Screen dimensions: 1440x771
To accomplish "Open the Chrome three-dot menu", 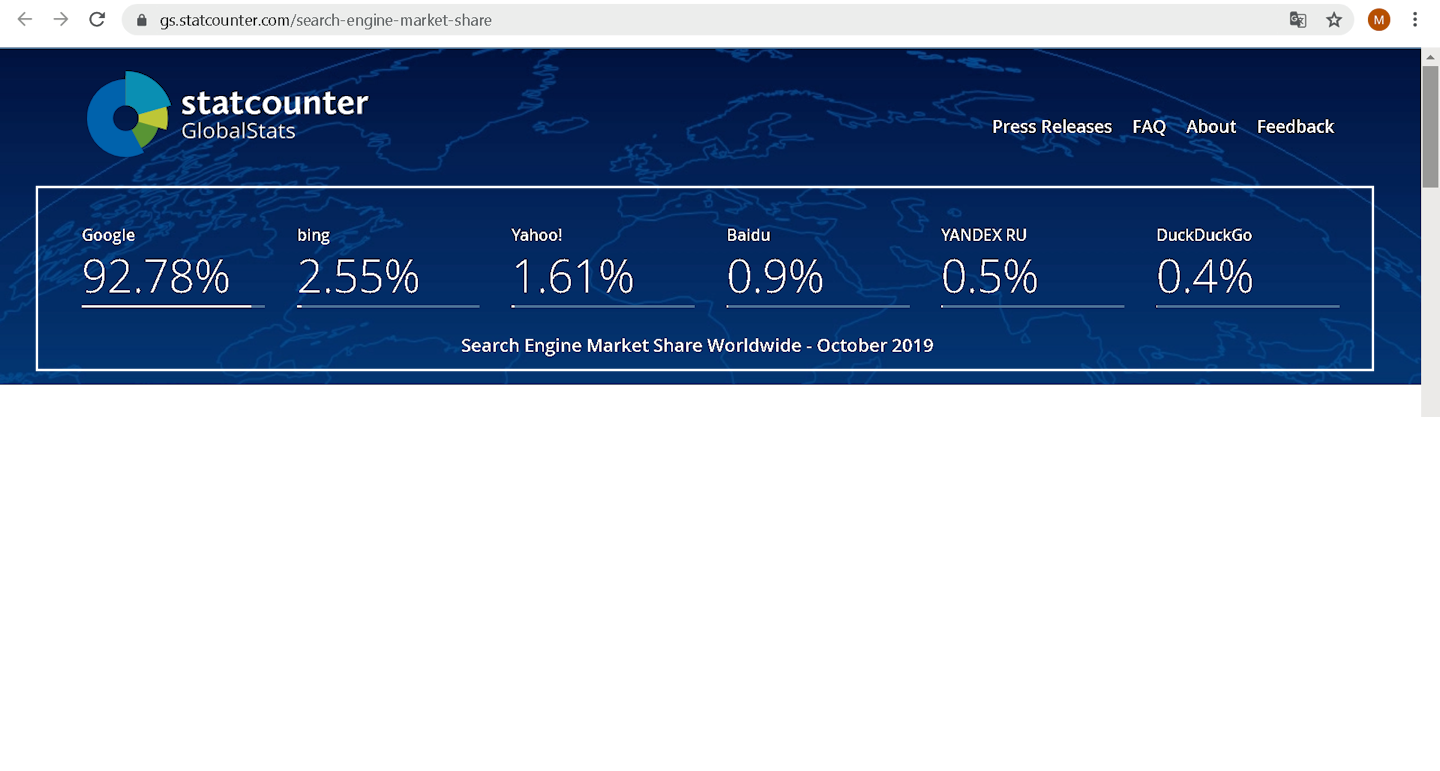I will [1415, 20].
